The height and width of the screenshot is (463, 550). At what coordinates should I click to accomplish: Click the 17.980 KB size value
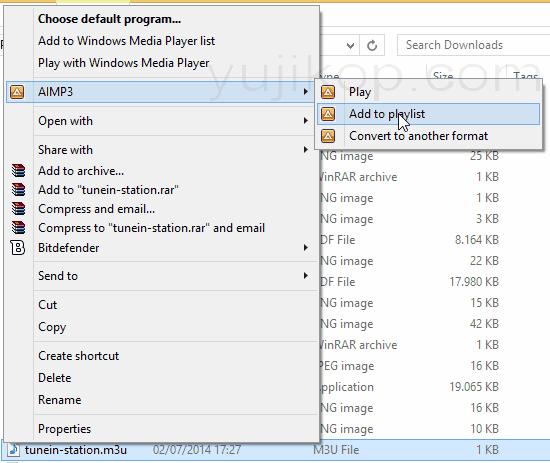tap(474, 282)
